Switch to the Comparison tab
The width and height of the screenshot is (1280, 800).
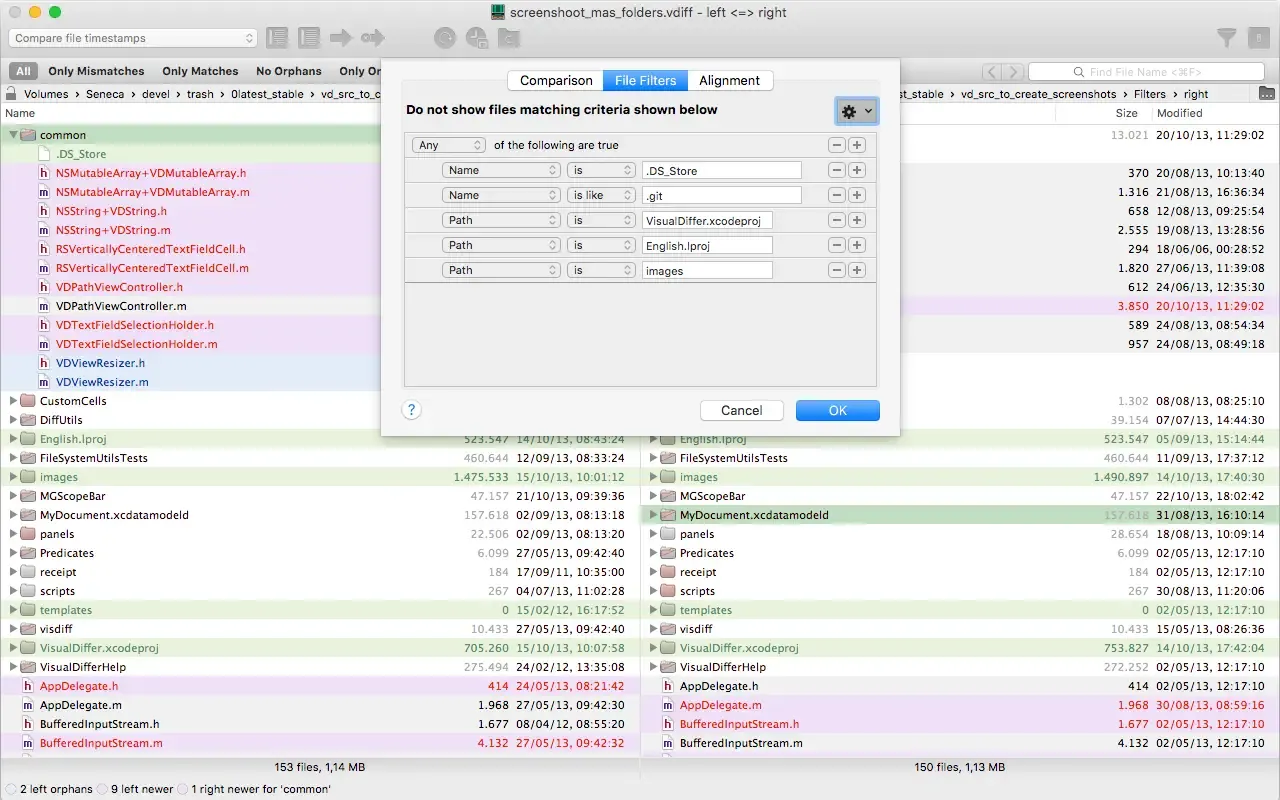coord(555,80)
